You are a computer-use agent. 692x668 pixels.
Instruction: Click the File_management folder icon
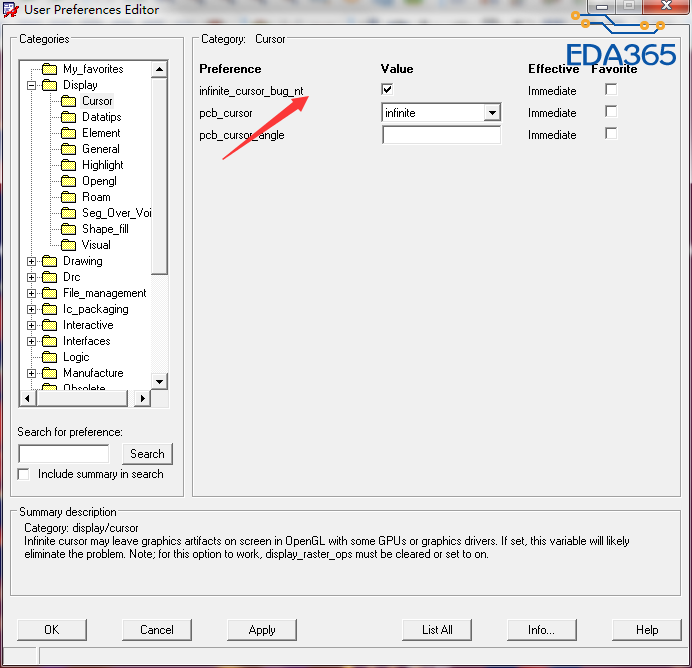(x=49, y=293)
